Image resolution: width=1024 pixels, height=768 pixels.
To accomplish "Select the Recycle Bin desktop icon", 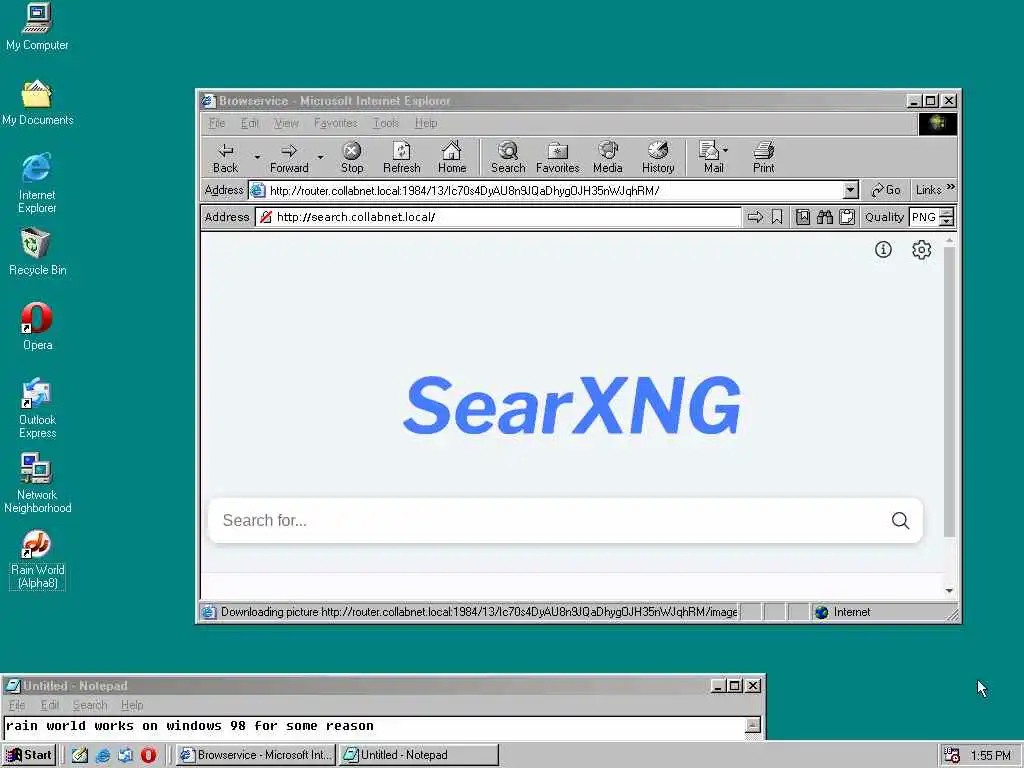I will pyautogui.click(x=37, y=252).
